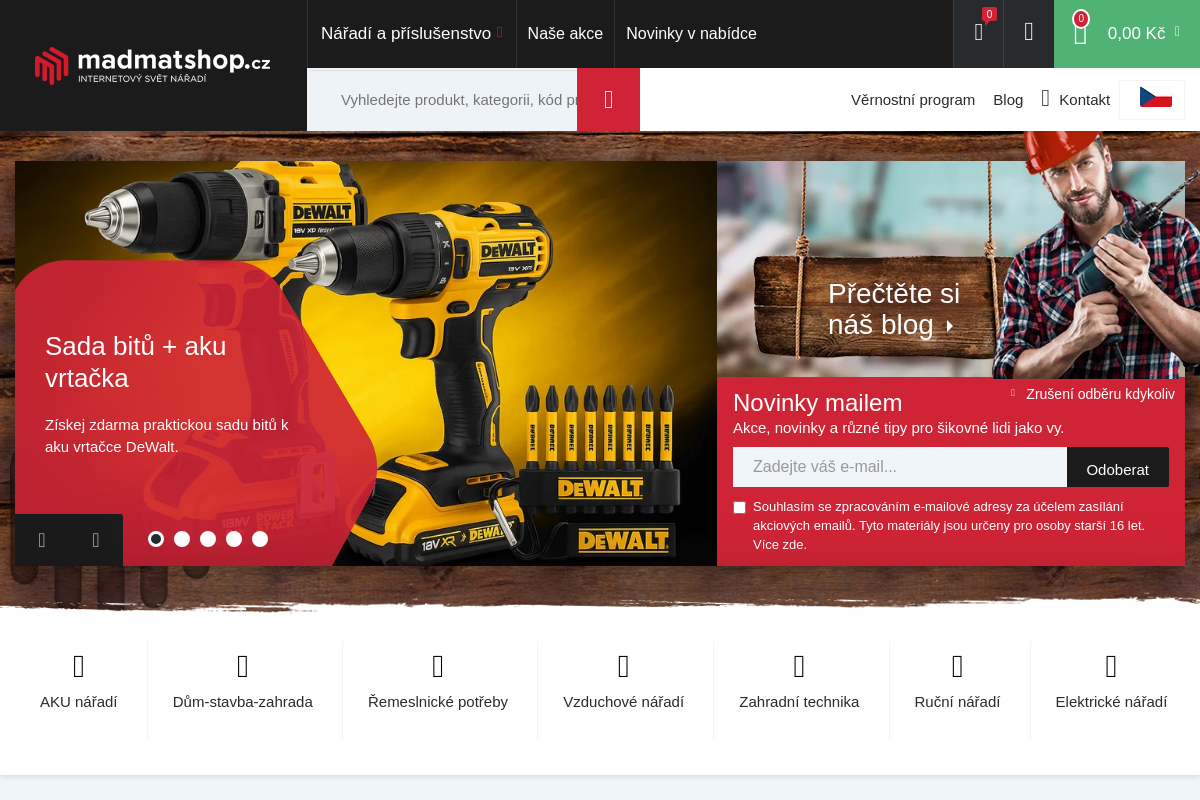The height and width of the screenshot is (800, 1200).
Task: Open AKU nářadí category label
Action: [x=79, y=702]
